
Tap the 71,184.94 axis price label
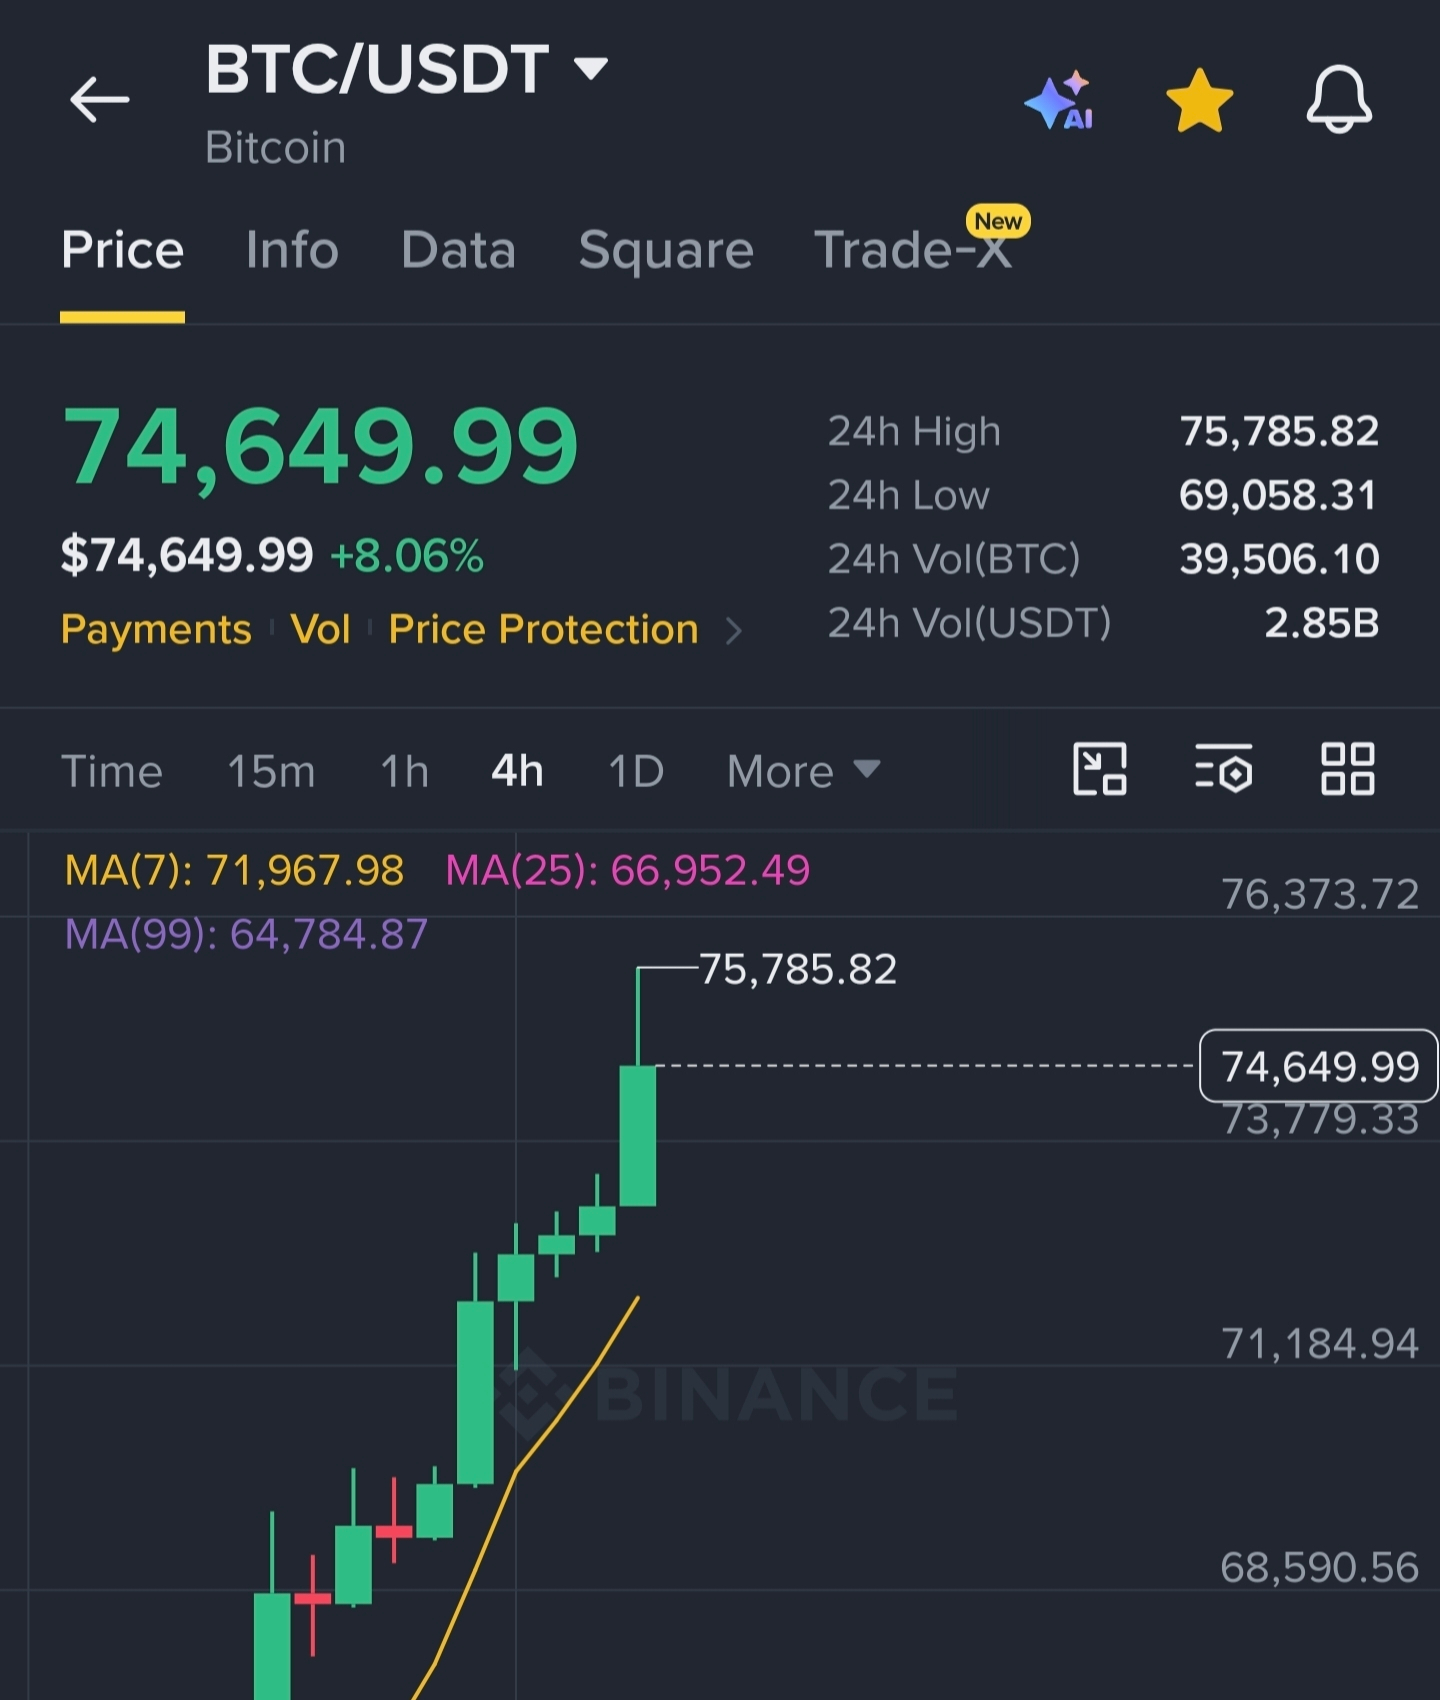1320,1344
